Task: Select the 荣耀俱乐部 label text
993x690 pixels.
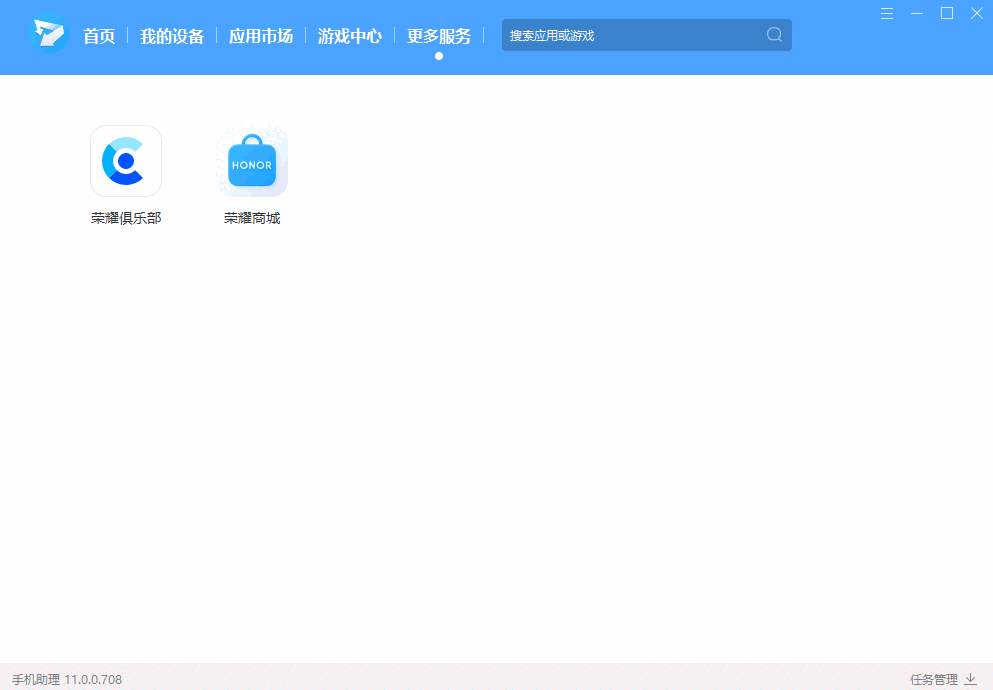Action: tap(126, 217)
